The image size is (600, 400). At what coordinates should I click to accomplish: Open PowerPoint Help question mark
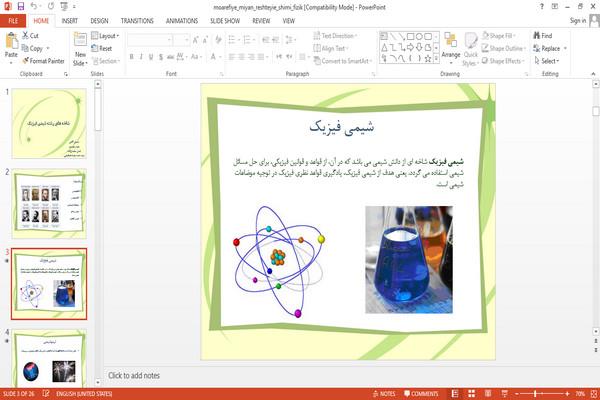click(x=541, y=7)
